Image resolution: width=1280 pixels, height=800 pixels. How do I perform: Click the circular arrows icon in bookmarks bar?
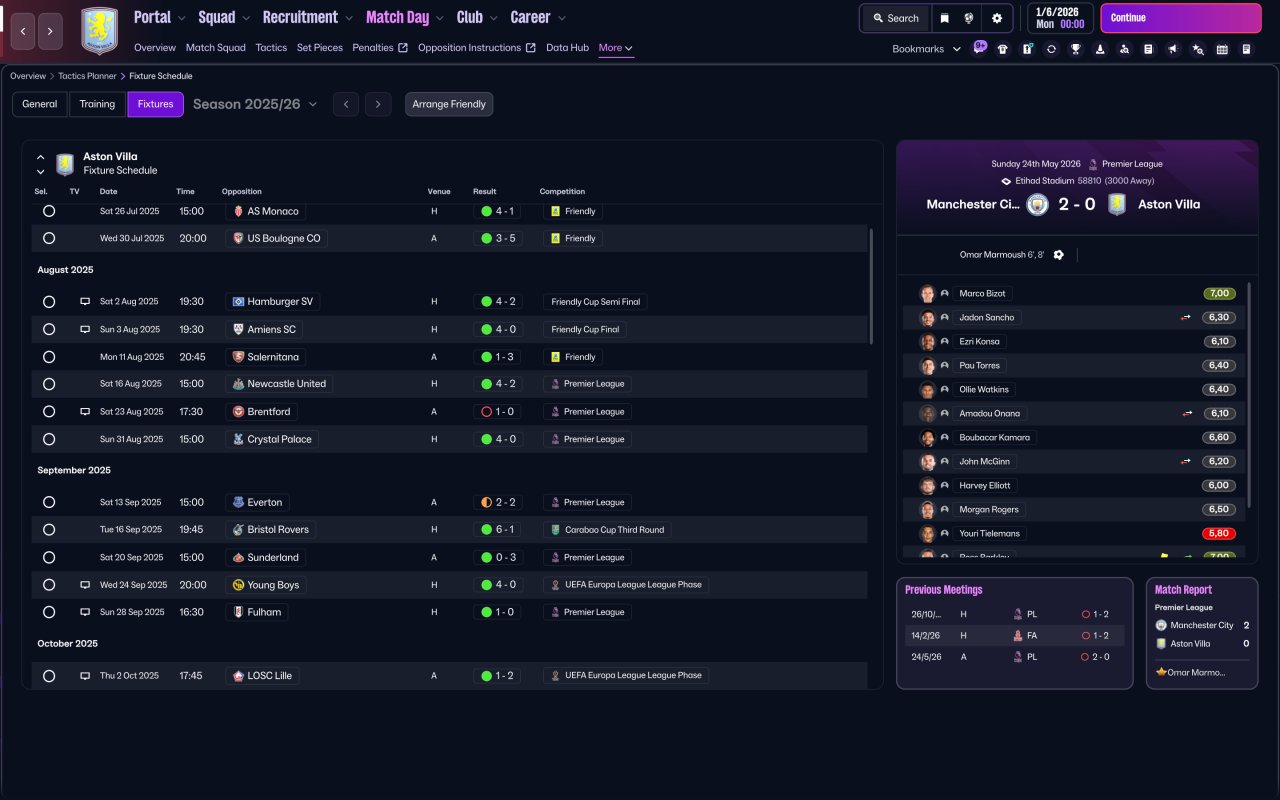[1051, 49]
